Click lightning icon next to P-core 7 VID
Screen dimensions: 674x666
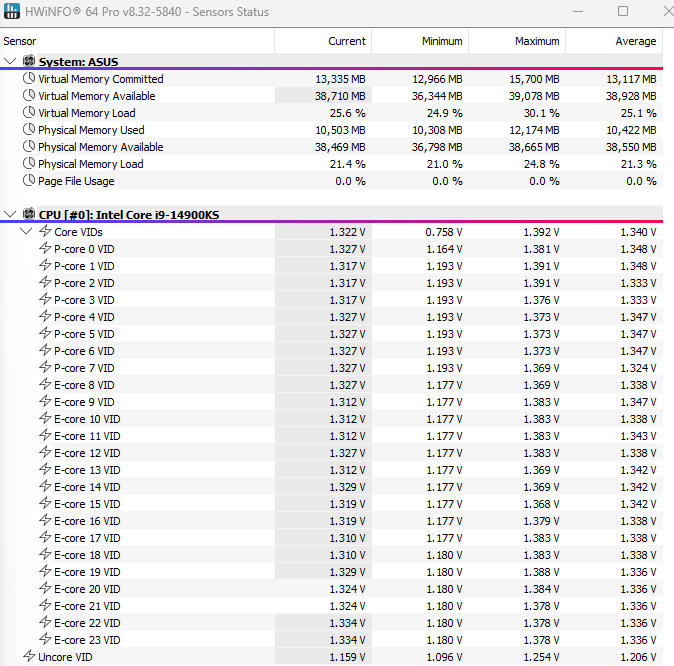click(45, 367)
